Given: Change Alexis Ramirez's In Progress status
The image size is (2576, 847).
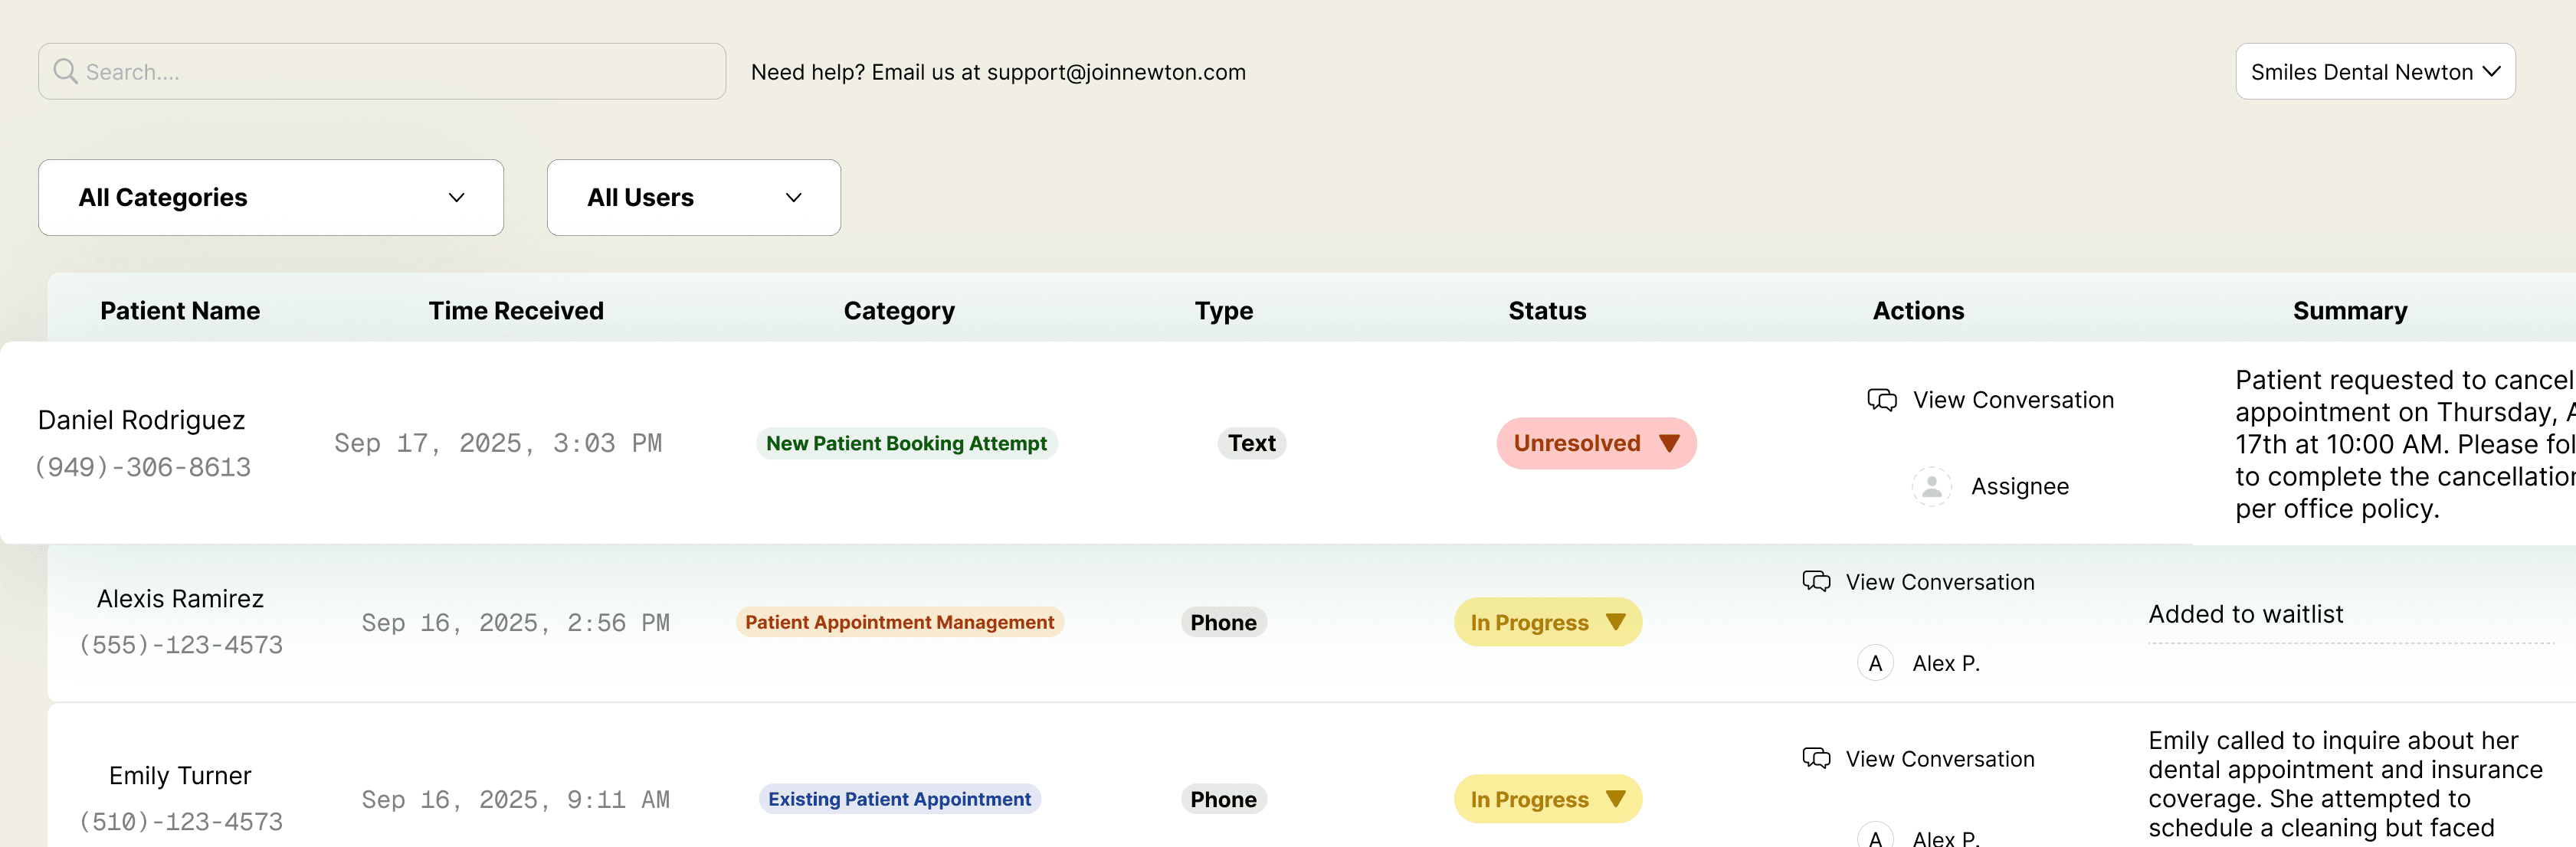Looking at the screenshot, I should tap(1547, 622).
